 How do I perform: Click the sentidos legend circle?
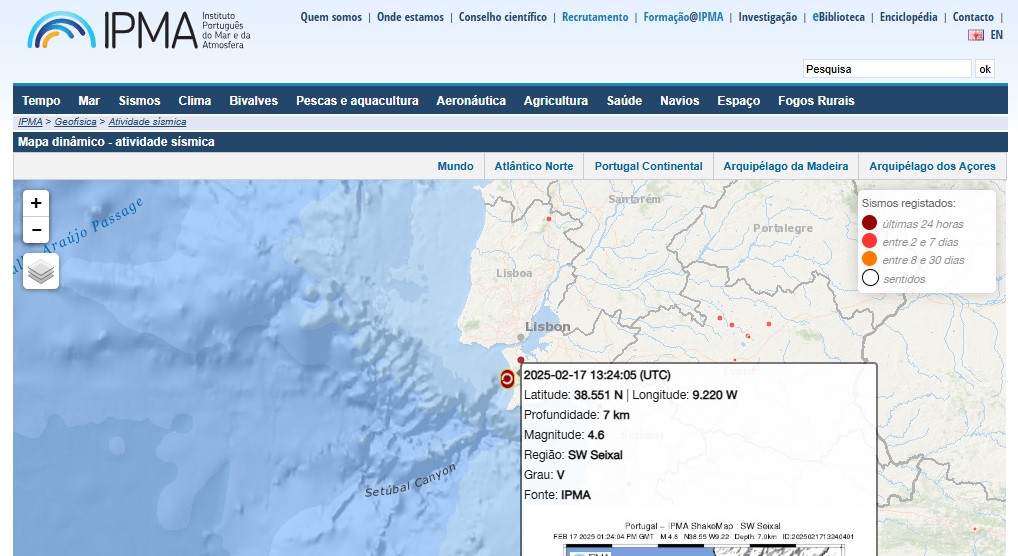pyautogui.click(x=870, y=278)
